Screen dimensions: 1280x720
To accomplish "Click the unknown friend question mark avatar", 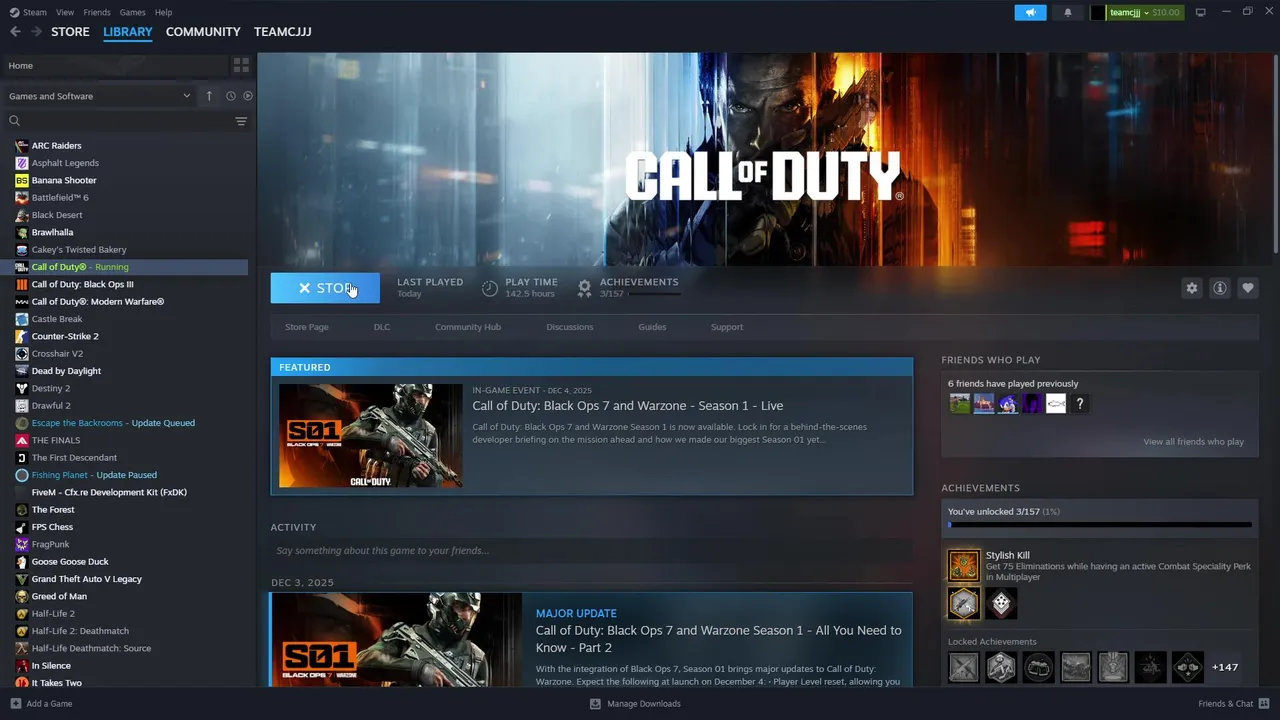I will pos(1080,404).
